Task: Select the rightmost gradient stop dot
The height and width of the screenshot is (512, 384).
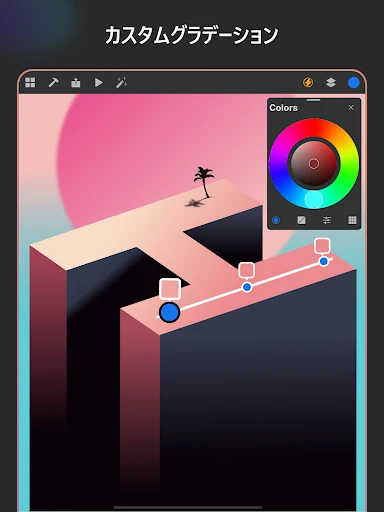Action: coord(323,262)
